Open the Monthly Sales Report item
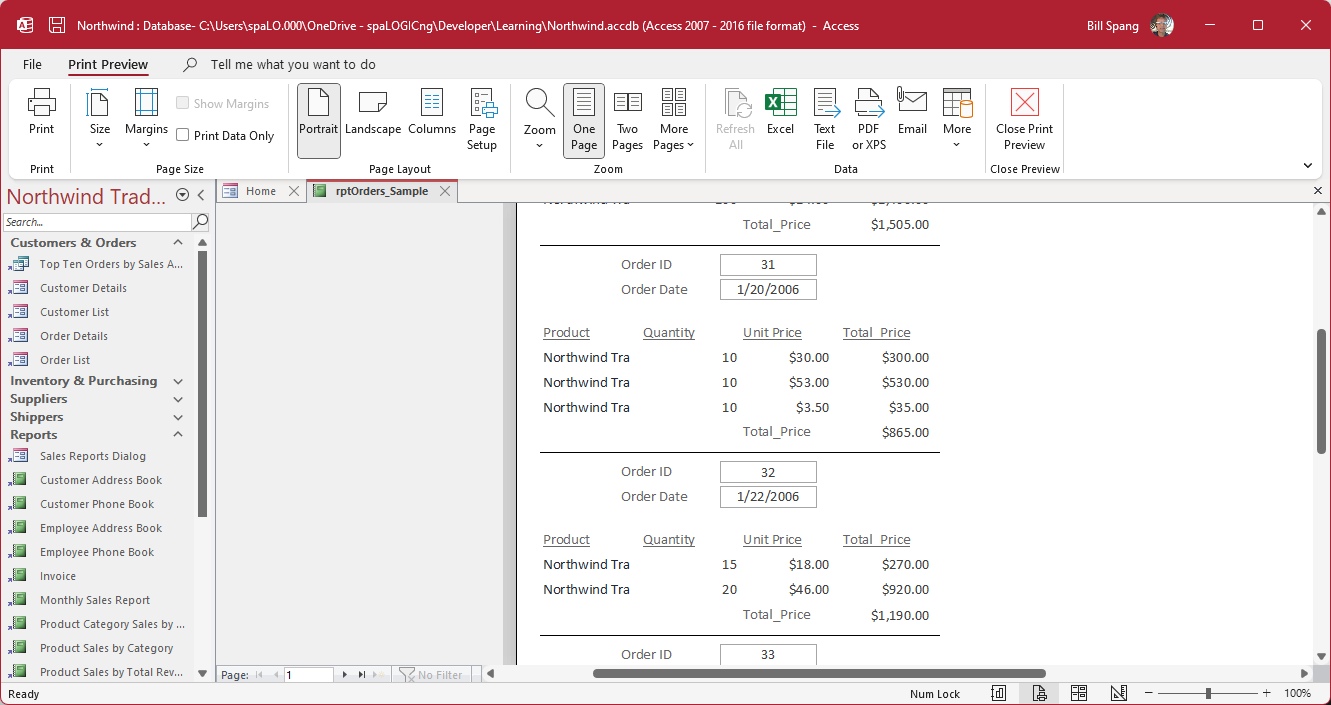1331x705 pixels. coord(95,600)
